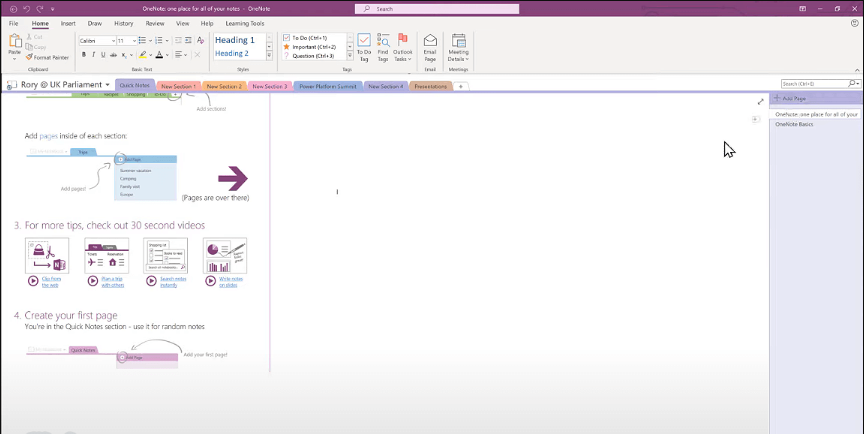Click the notebook icon beside Rory @ UK Parliament

point(12,85)
